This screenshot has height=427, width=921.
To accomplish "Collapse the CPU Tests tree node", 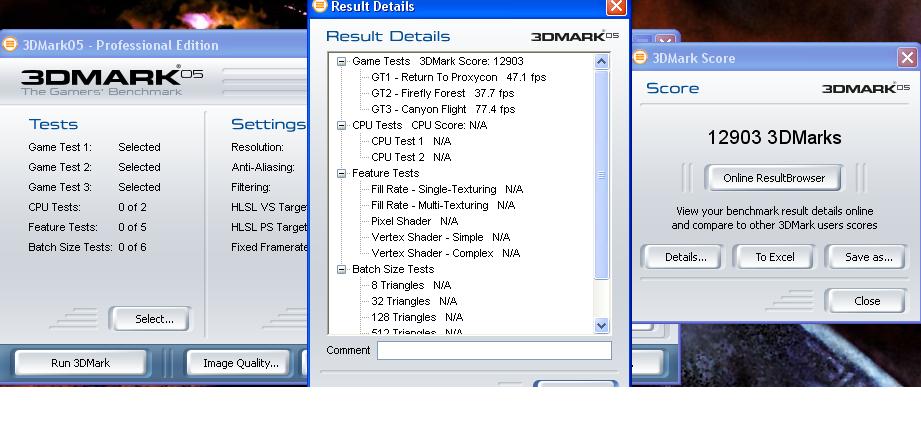I will pyautogui.click(x=342, y=125).
